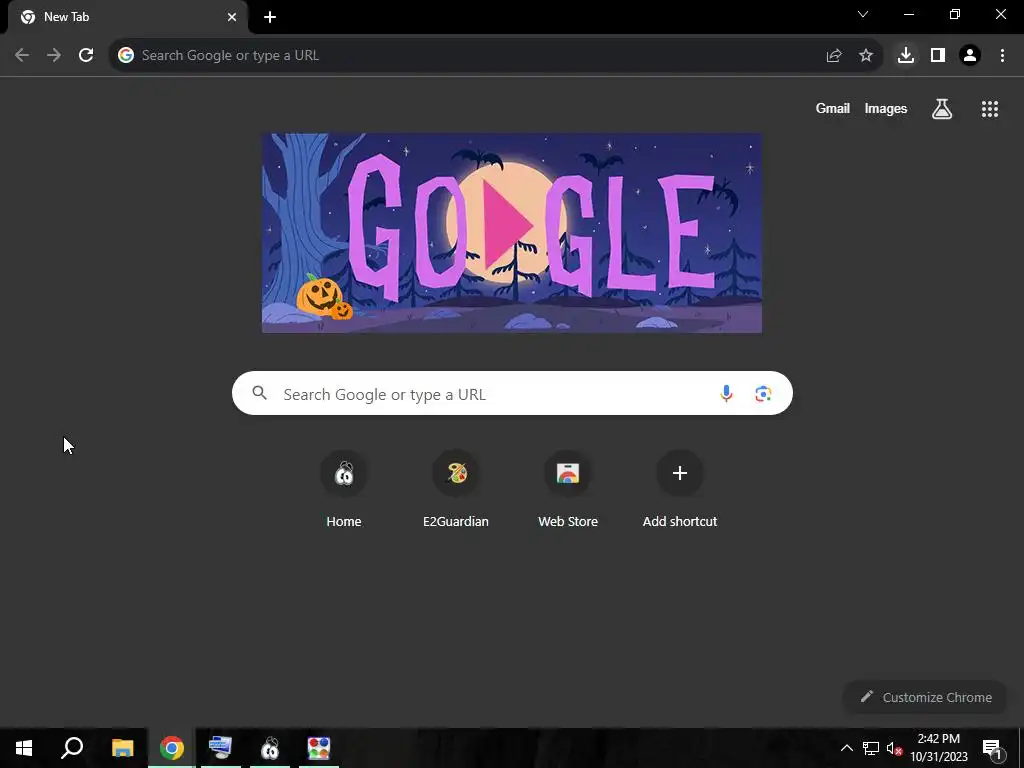Open the eyes icon app in taskbar
1024x768 pixels.
click(270, 748)
